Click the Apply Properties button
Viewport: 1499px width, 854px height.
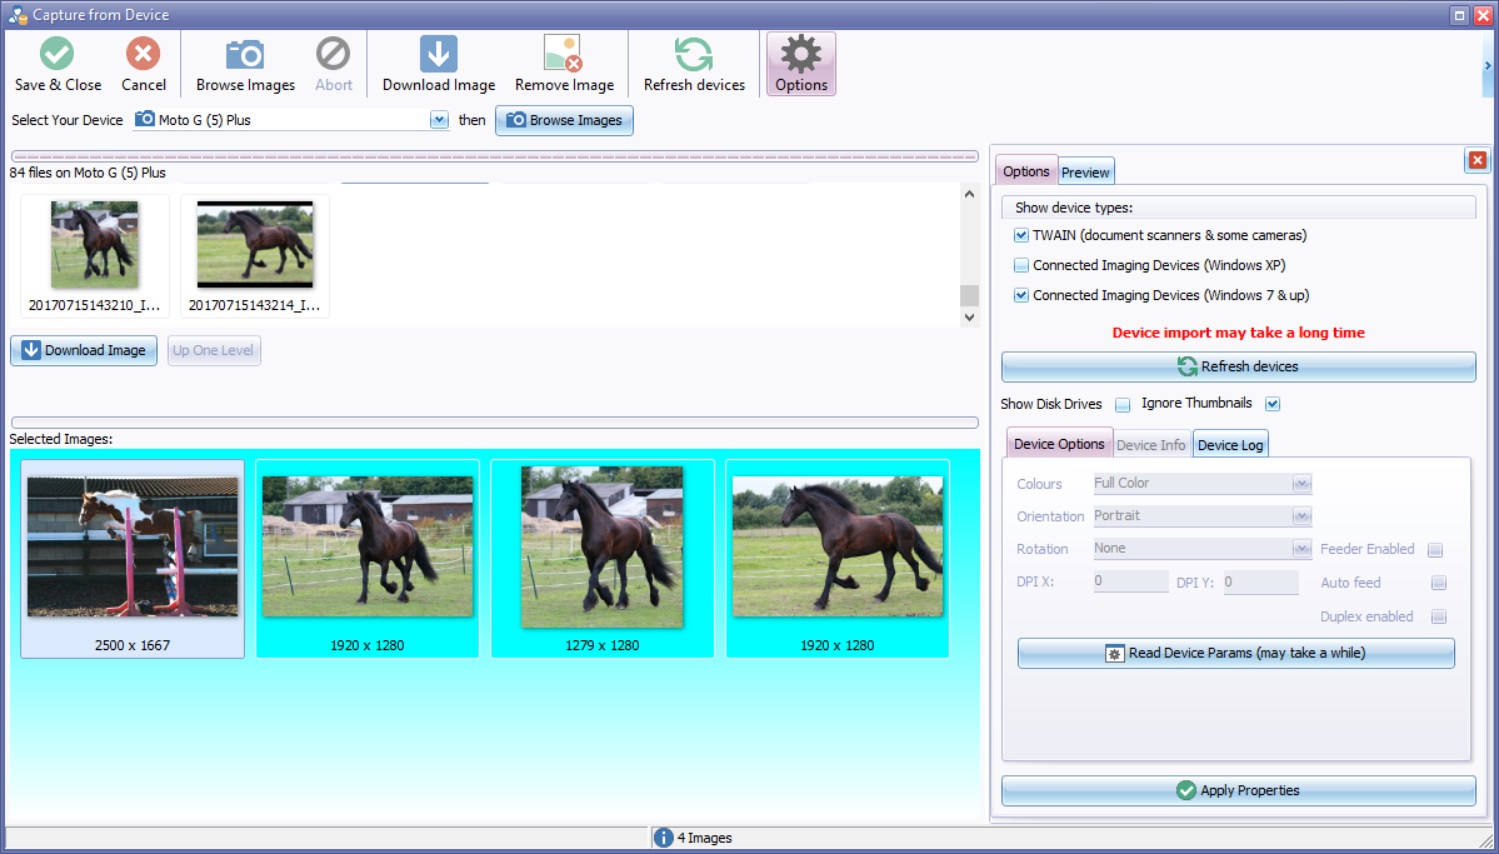click(1238, 790)
